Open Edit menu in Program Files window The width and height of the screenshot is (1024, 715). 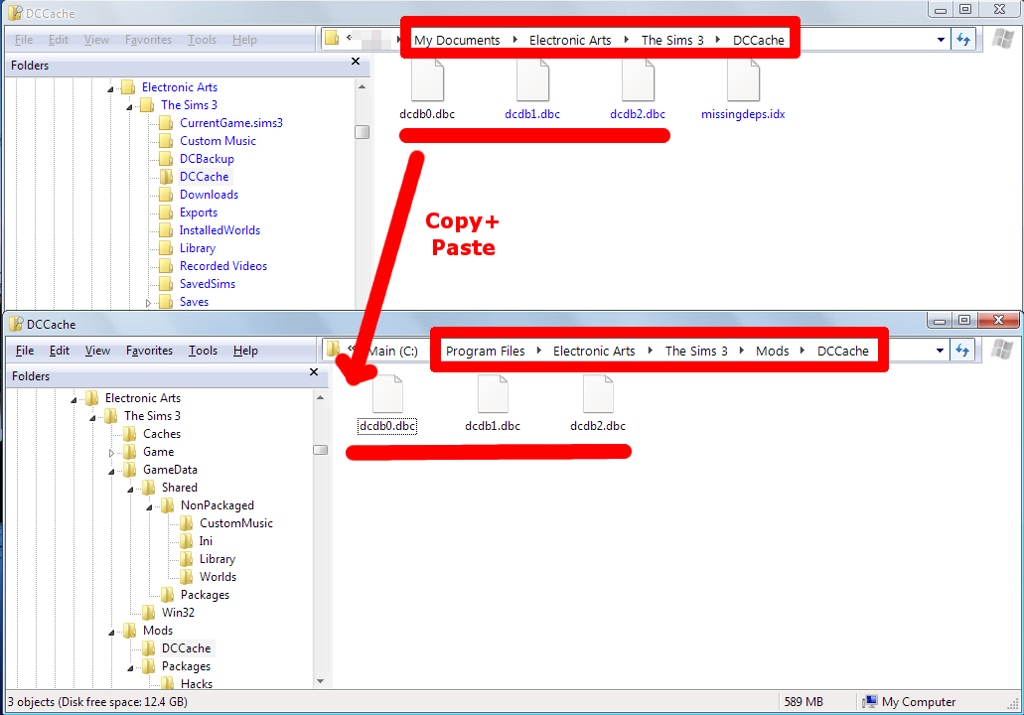pos(59,351)
